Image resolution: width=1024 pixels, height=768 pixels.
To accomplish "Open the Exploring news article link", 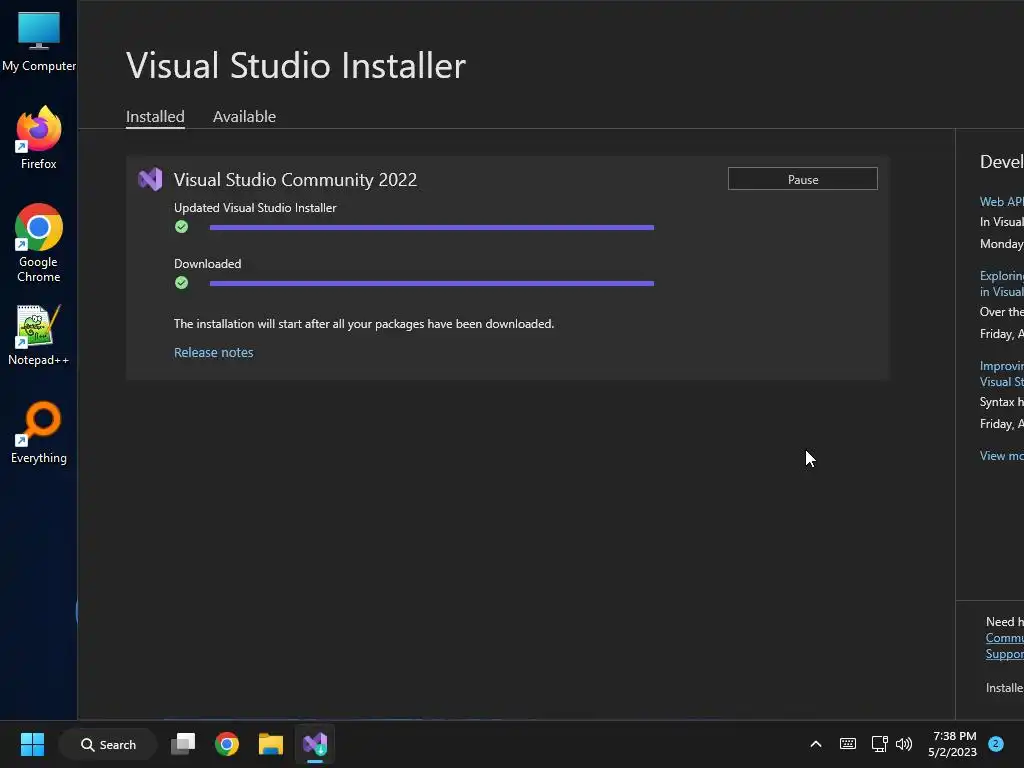I will tap(1001, 283).
